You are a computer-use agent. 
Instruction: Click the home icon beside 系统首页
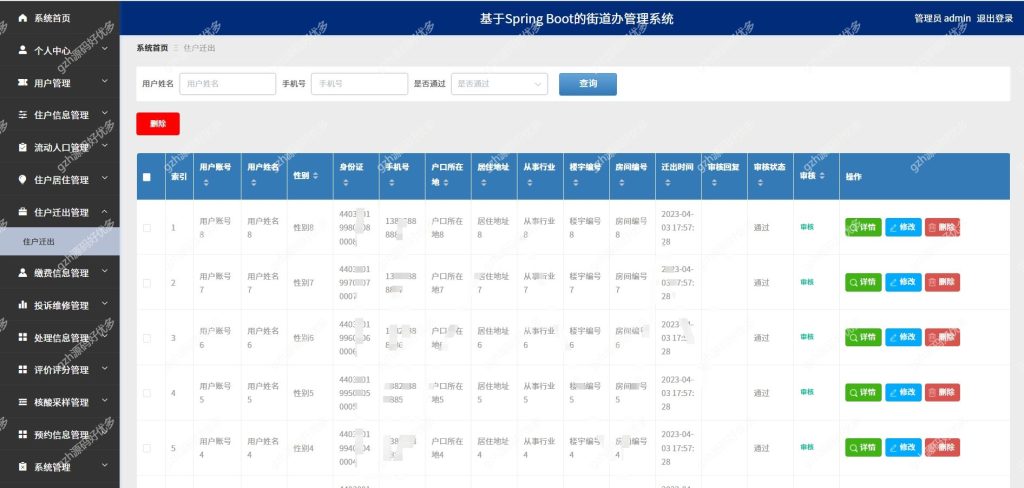click(23, 18)
